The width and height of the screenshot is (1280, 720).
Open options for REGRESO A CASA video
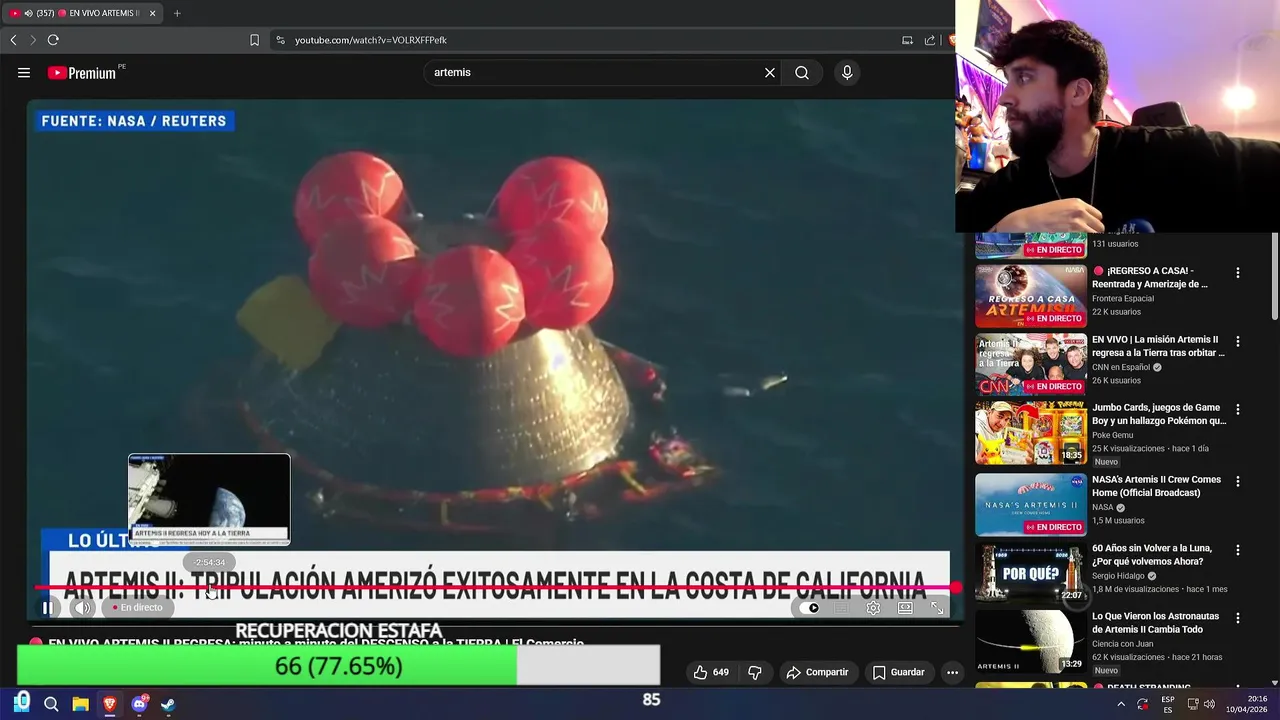coord(1237,273)
